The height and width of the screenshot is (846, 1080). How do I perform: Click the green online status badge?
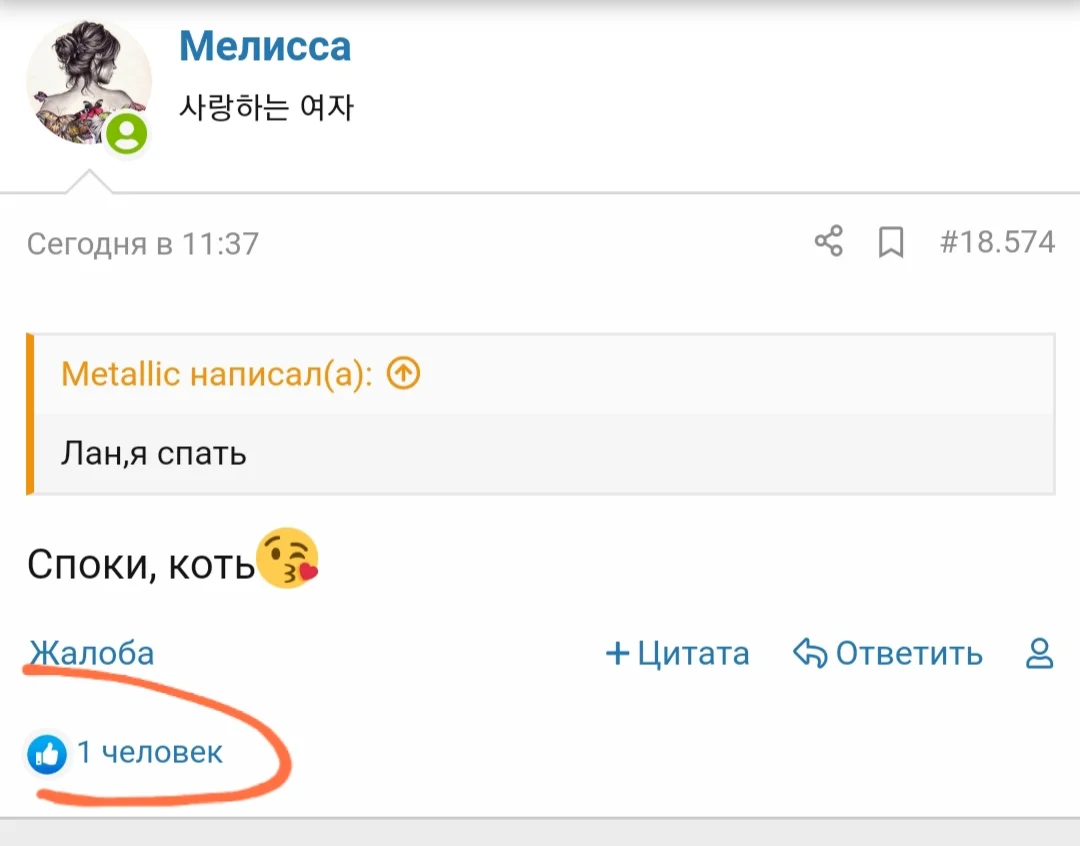pyautogui.click(x=127, y=134)
